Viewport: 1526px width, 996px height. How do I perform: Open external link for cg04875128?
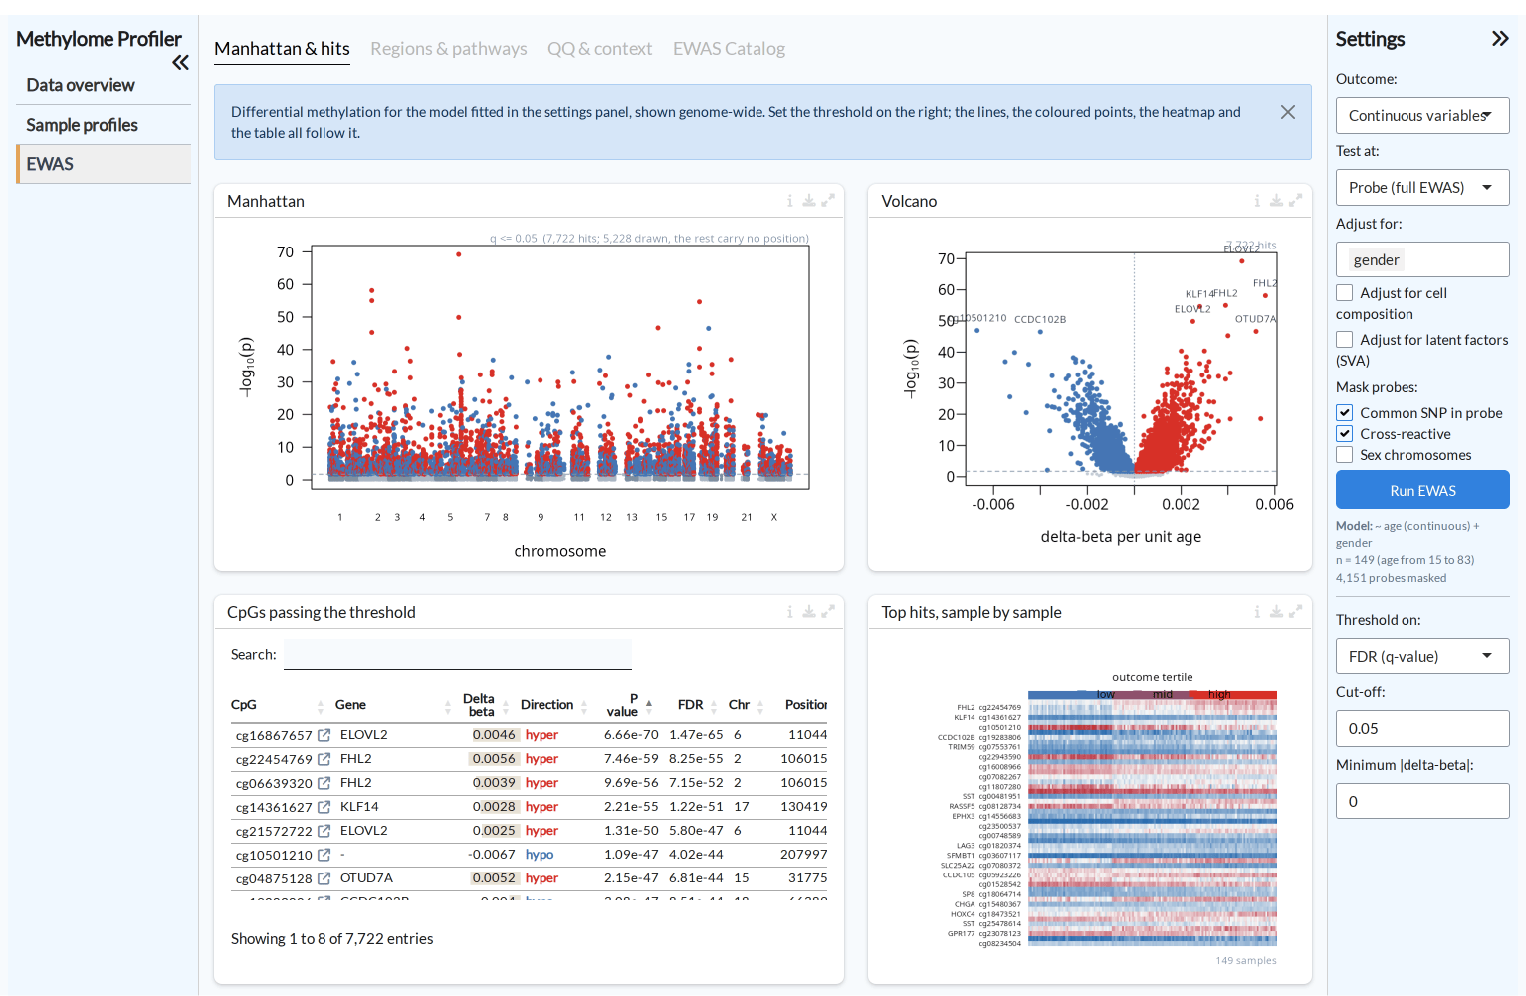click(x=324, y=879)
